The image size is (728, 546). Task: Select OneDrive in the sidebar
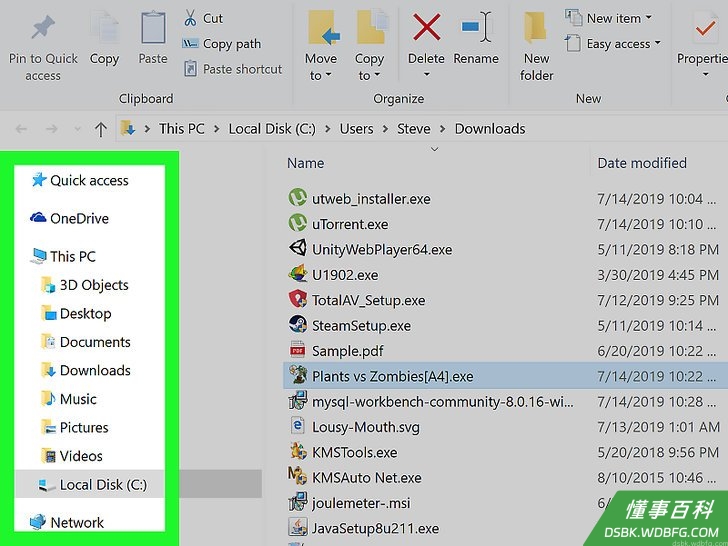(70, 218)
